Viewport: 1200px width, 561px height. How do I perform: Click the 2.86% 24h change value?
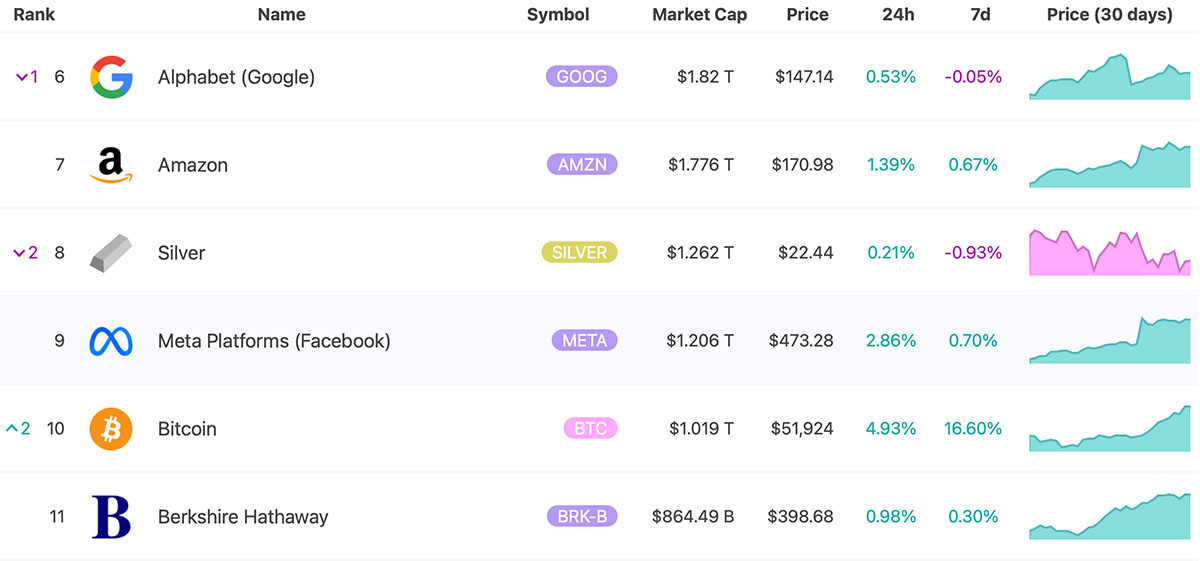coord(891,341)
